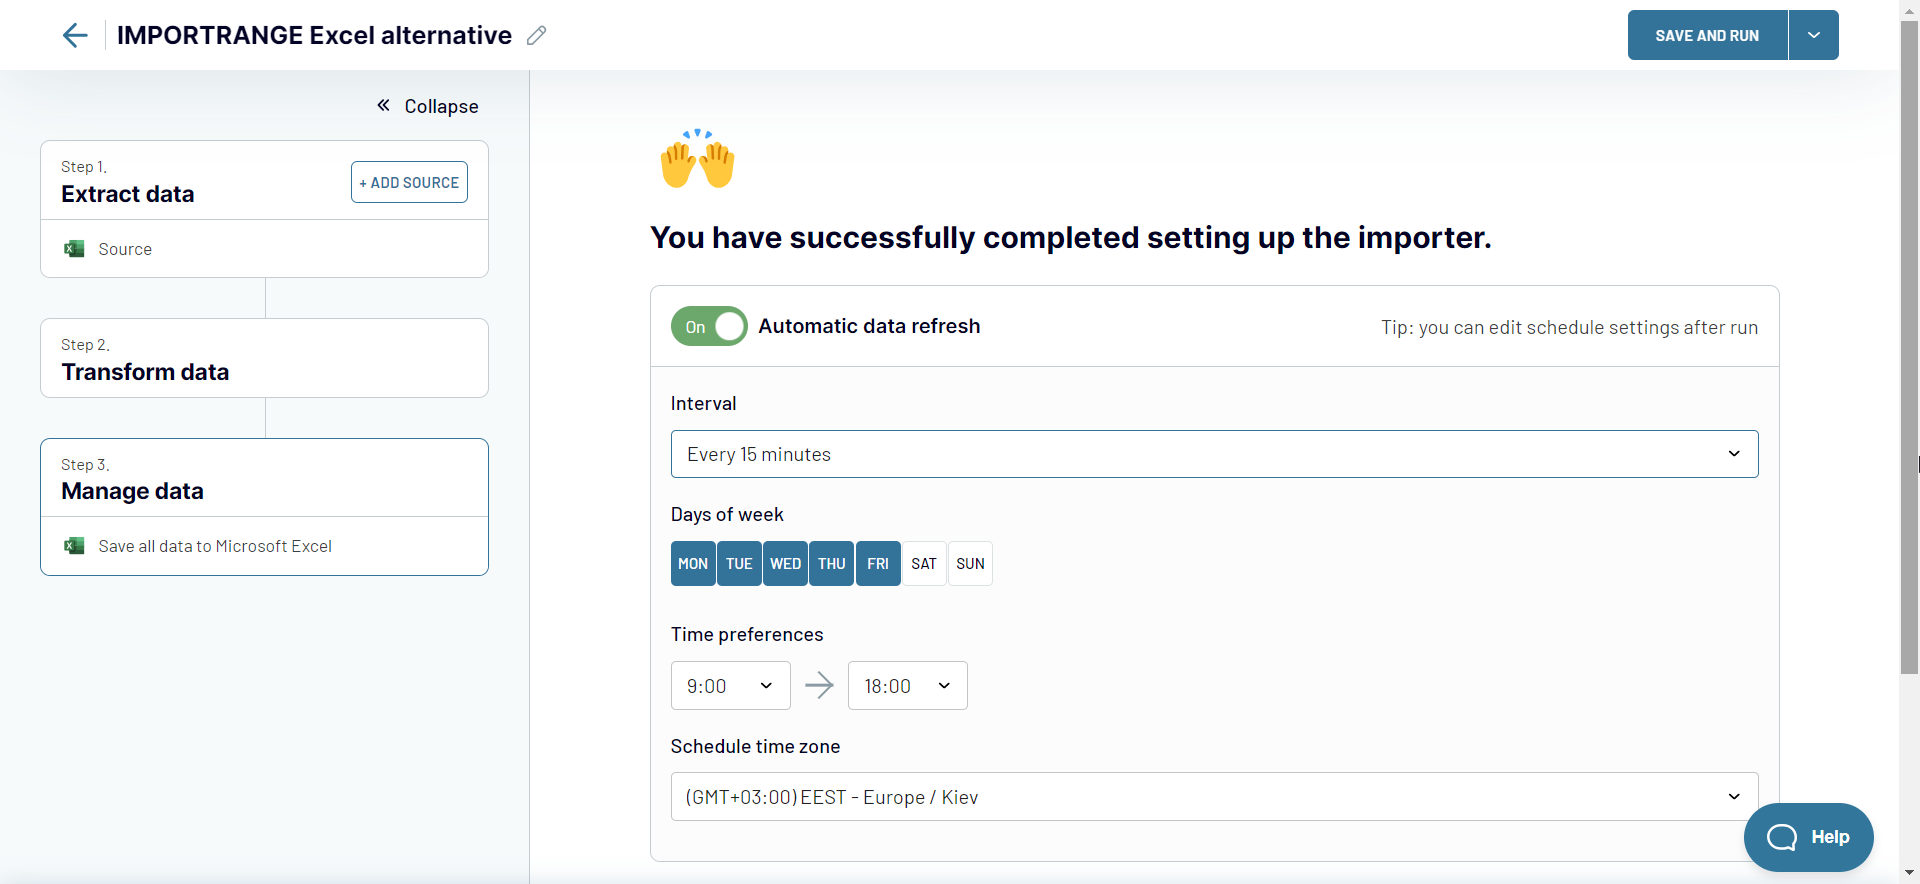Viewport: 1920px width, 884px height.
Task: Enable Saturday in days of week
Action: pyautogui.click(x=924, y=564)
